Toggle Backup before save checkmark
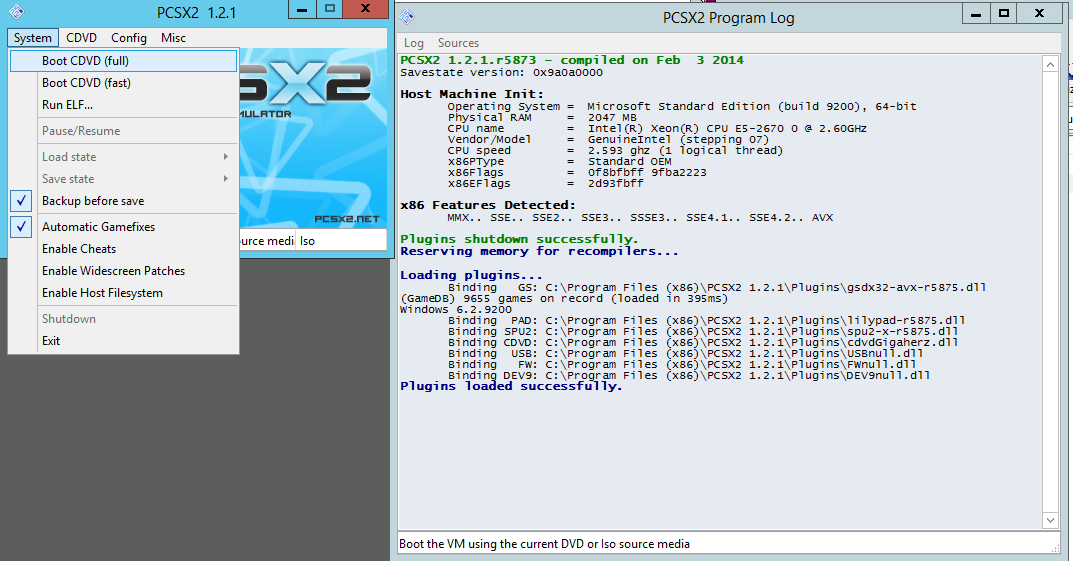Screen dimensions: 1073x561 (22, 201)
